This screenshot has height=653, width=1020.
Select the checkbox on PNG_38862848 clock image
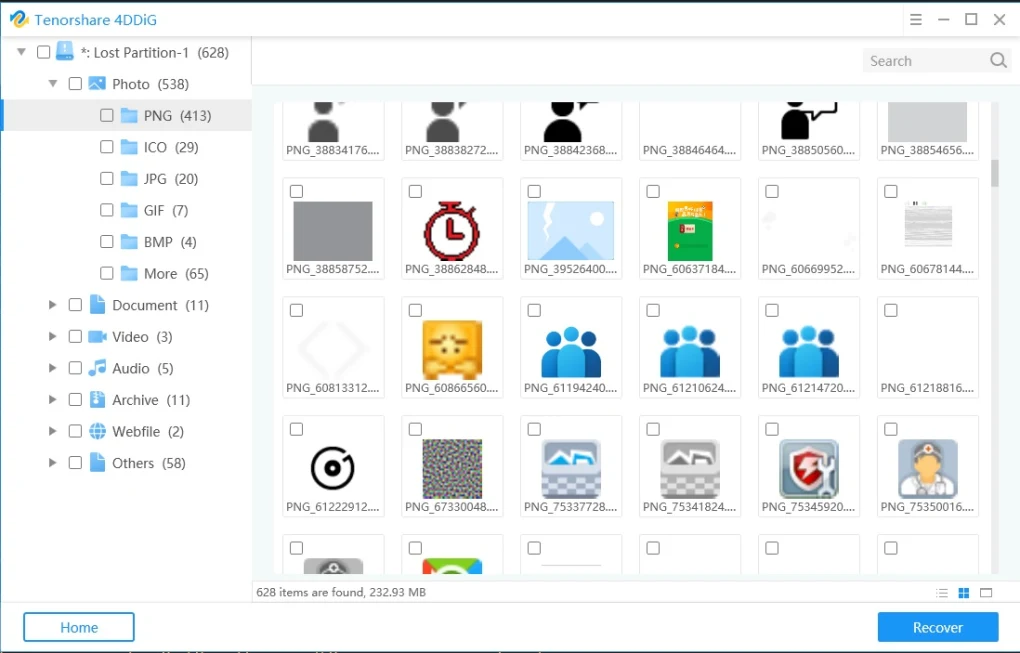tap(415, 190)
